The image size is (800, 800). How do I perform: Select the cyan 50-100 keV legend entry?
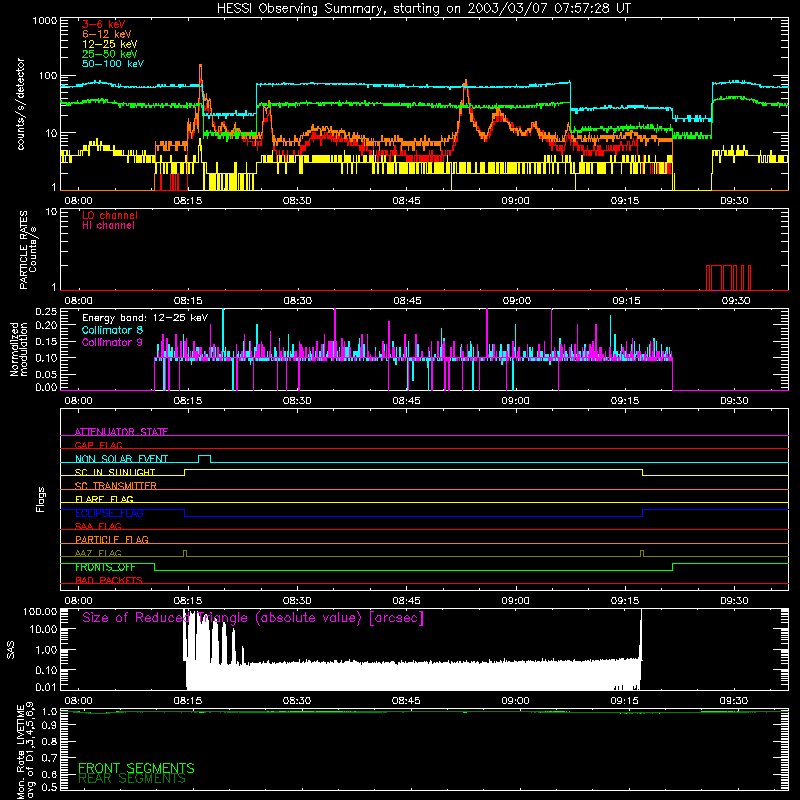tap(113, 64)
